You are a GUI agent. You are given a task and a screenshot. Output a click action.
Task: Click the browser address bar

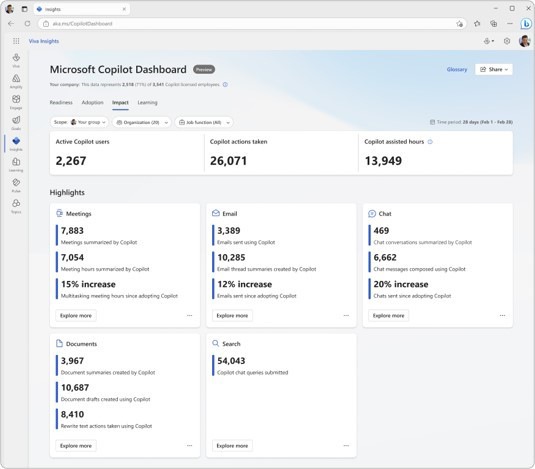[x=252, y=24]
